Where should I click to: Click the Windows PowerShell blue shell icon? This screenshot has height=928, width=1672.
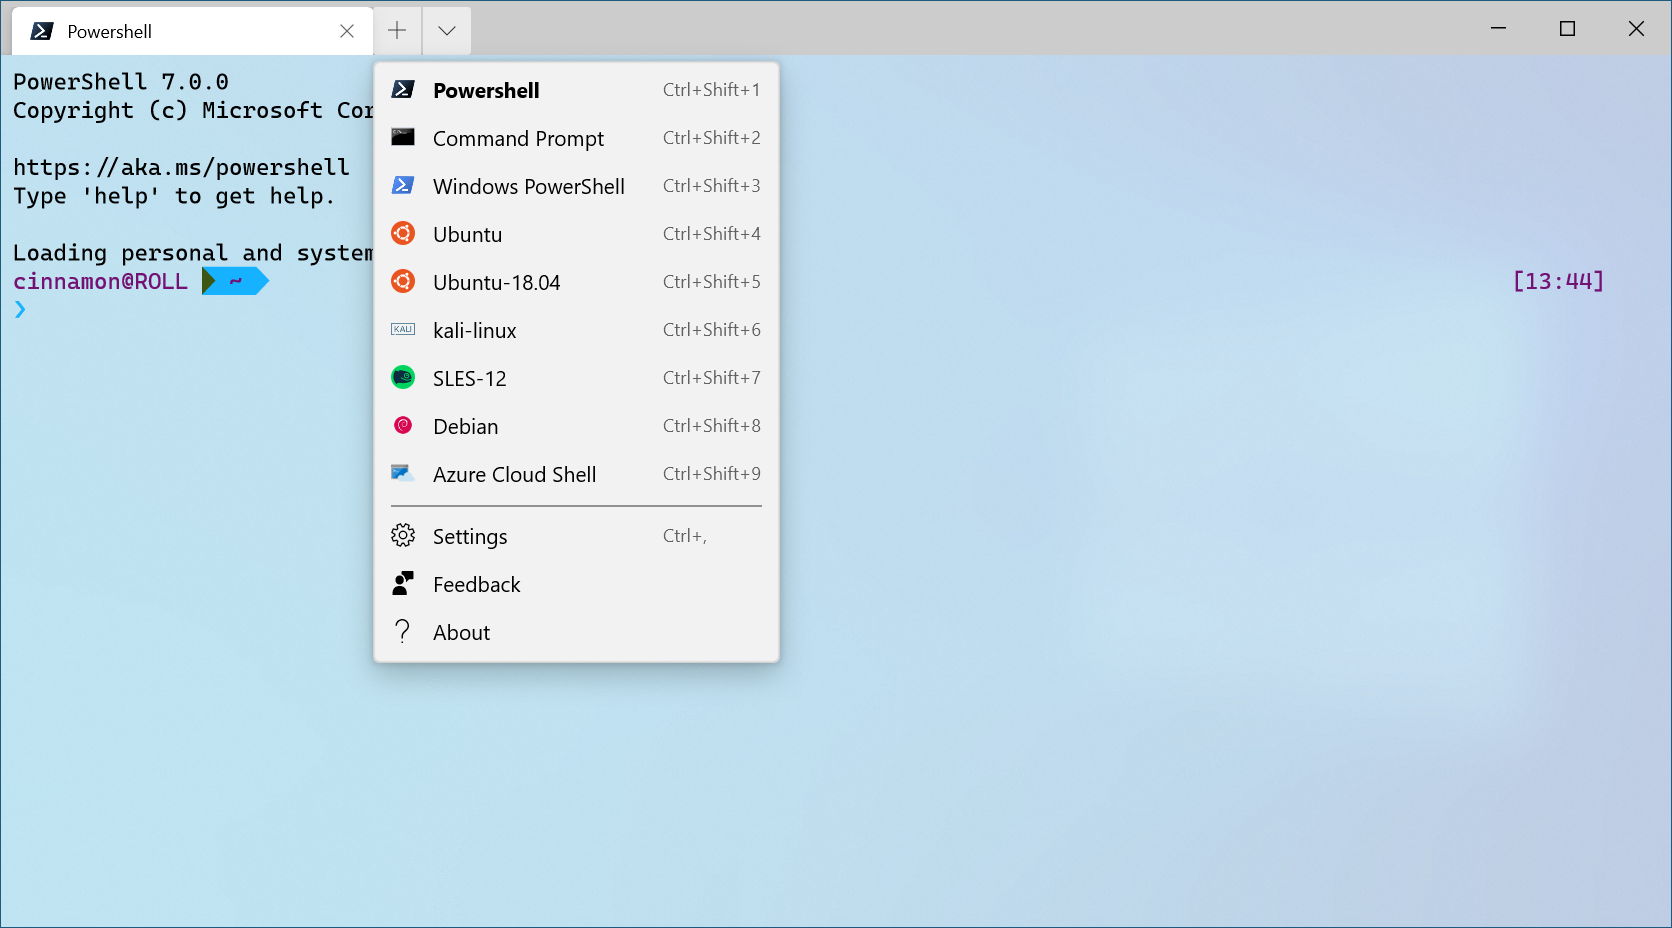[x=403, y=185]
